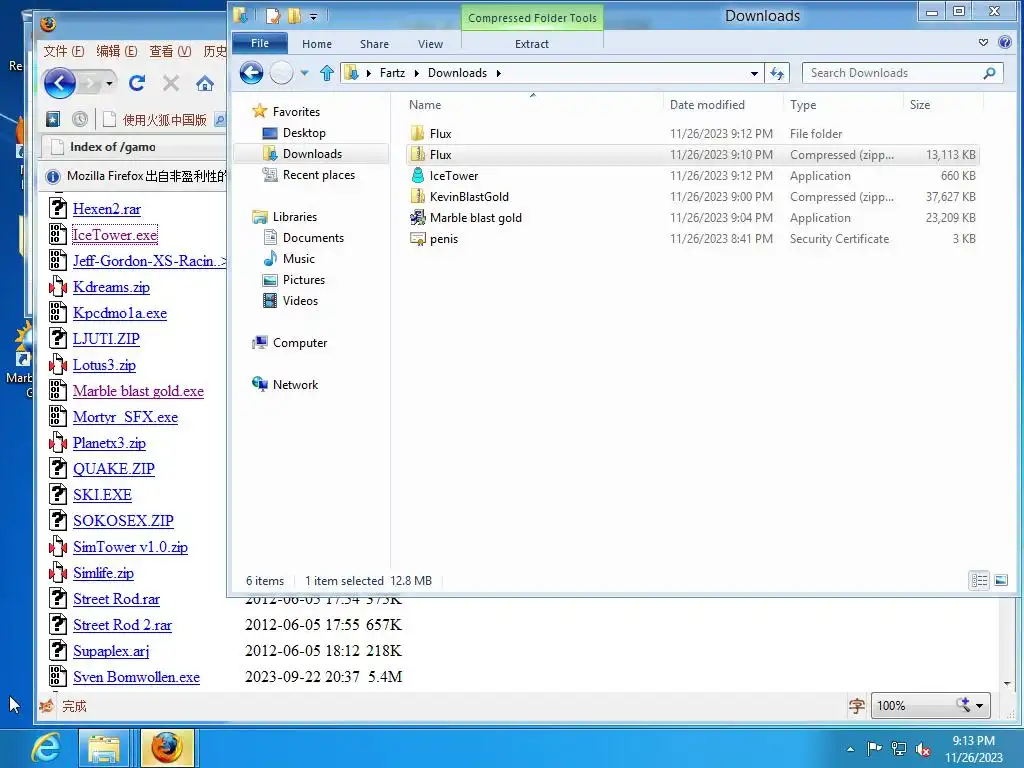Switch to the View ribbon tab
The height and width of the screenshot is (768, 1024).
point(430,44)
